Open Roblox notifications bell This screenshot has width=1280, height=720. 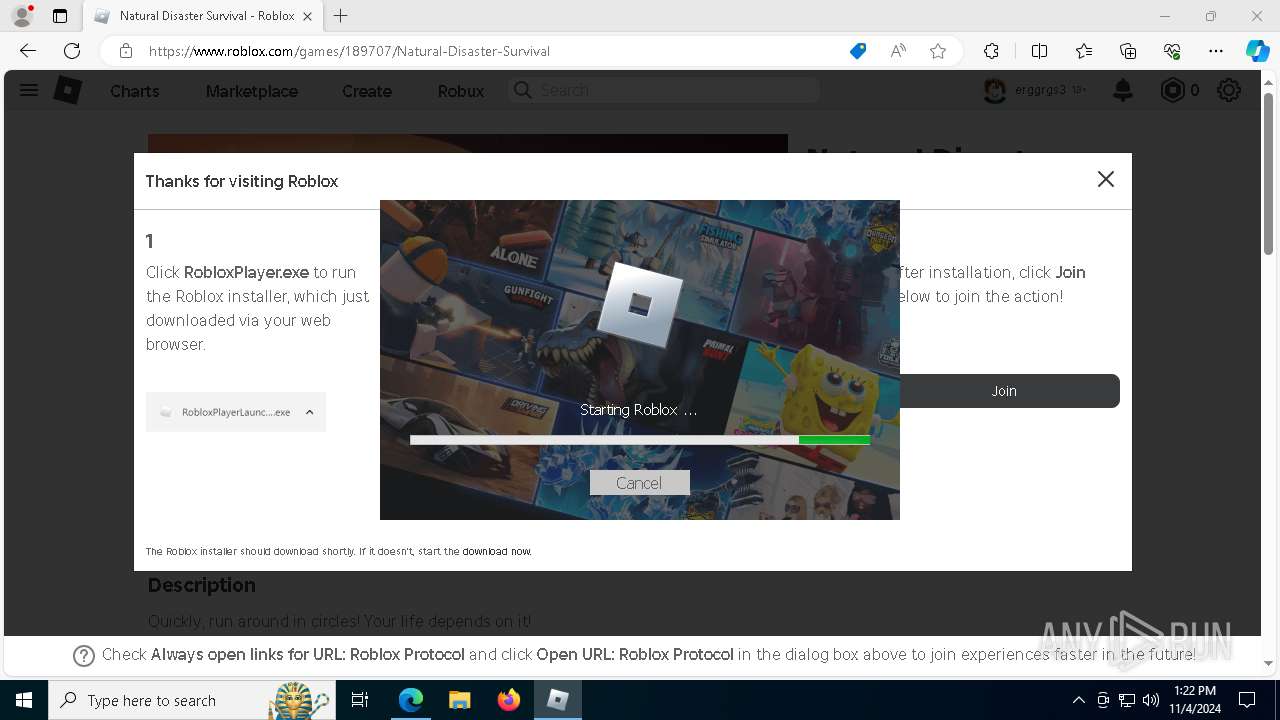tap(1123, 91)
